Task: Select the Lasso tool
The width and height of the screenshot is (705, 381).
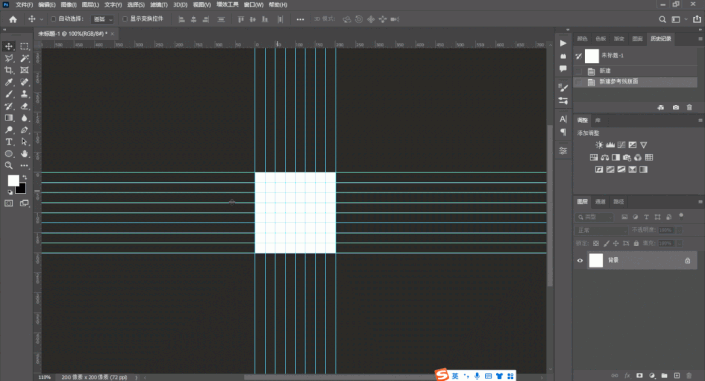Action: [x=9, y=58]
